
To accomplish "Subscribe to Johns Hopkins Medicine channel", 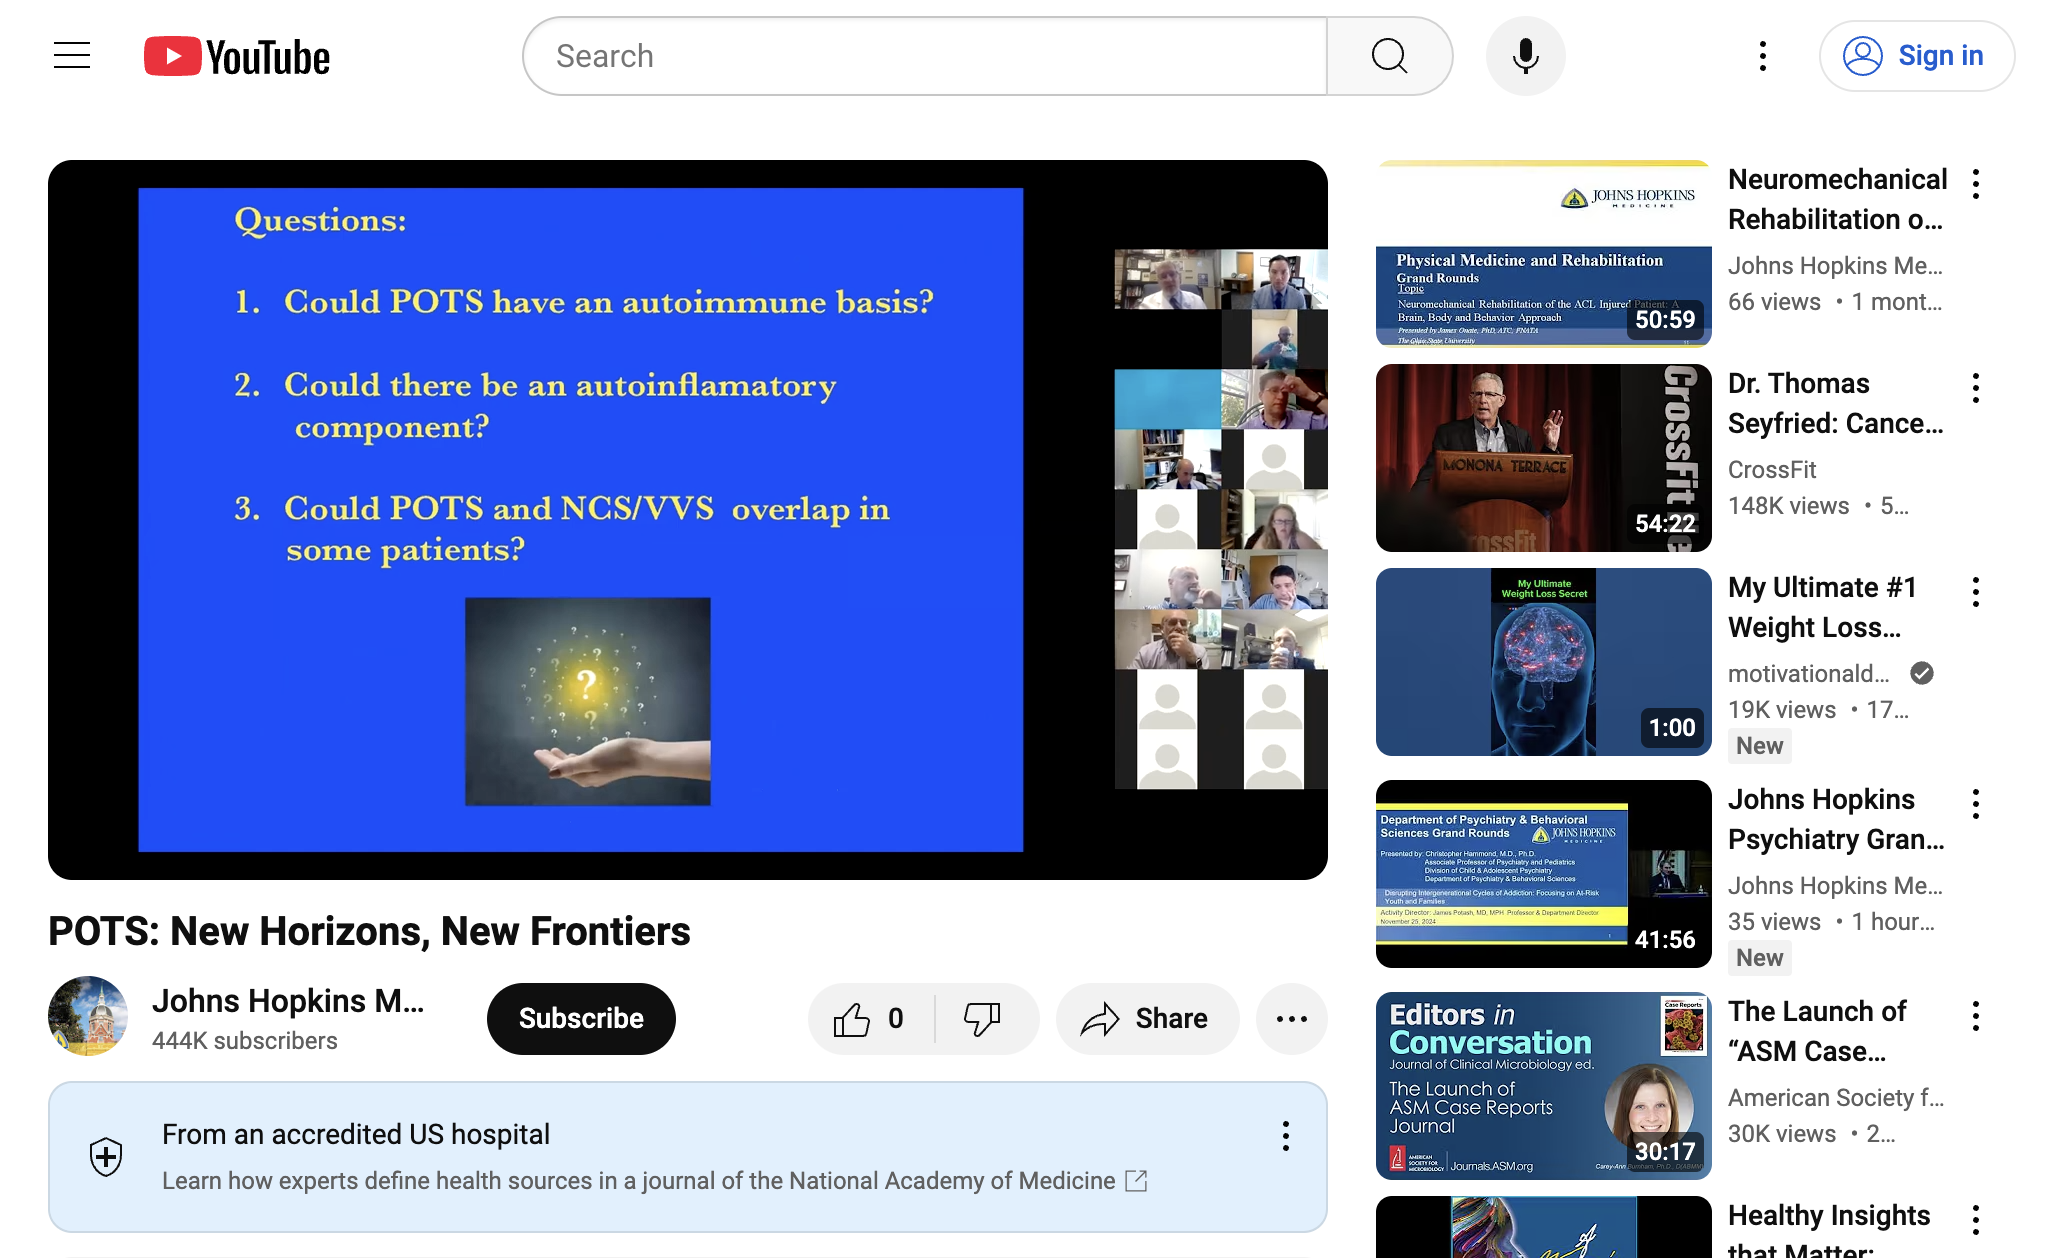I will coord(581,1019).
